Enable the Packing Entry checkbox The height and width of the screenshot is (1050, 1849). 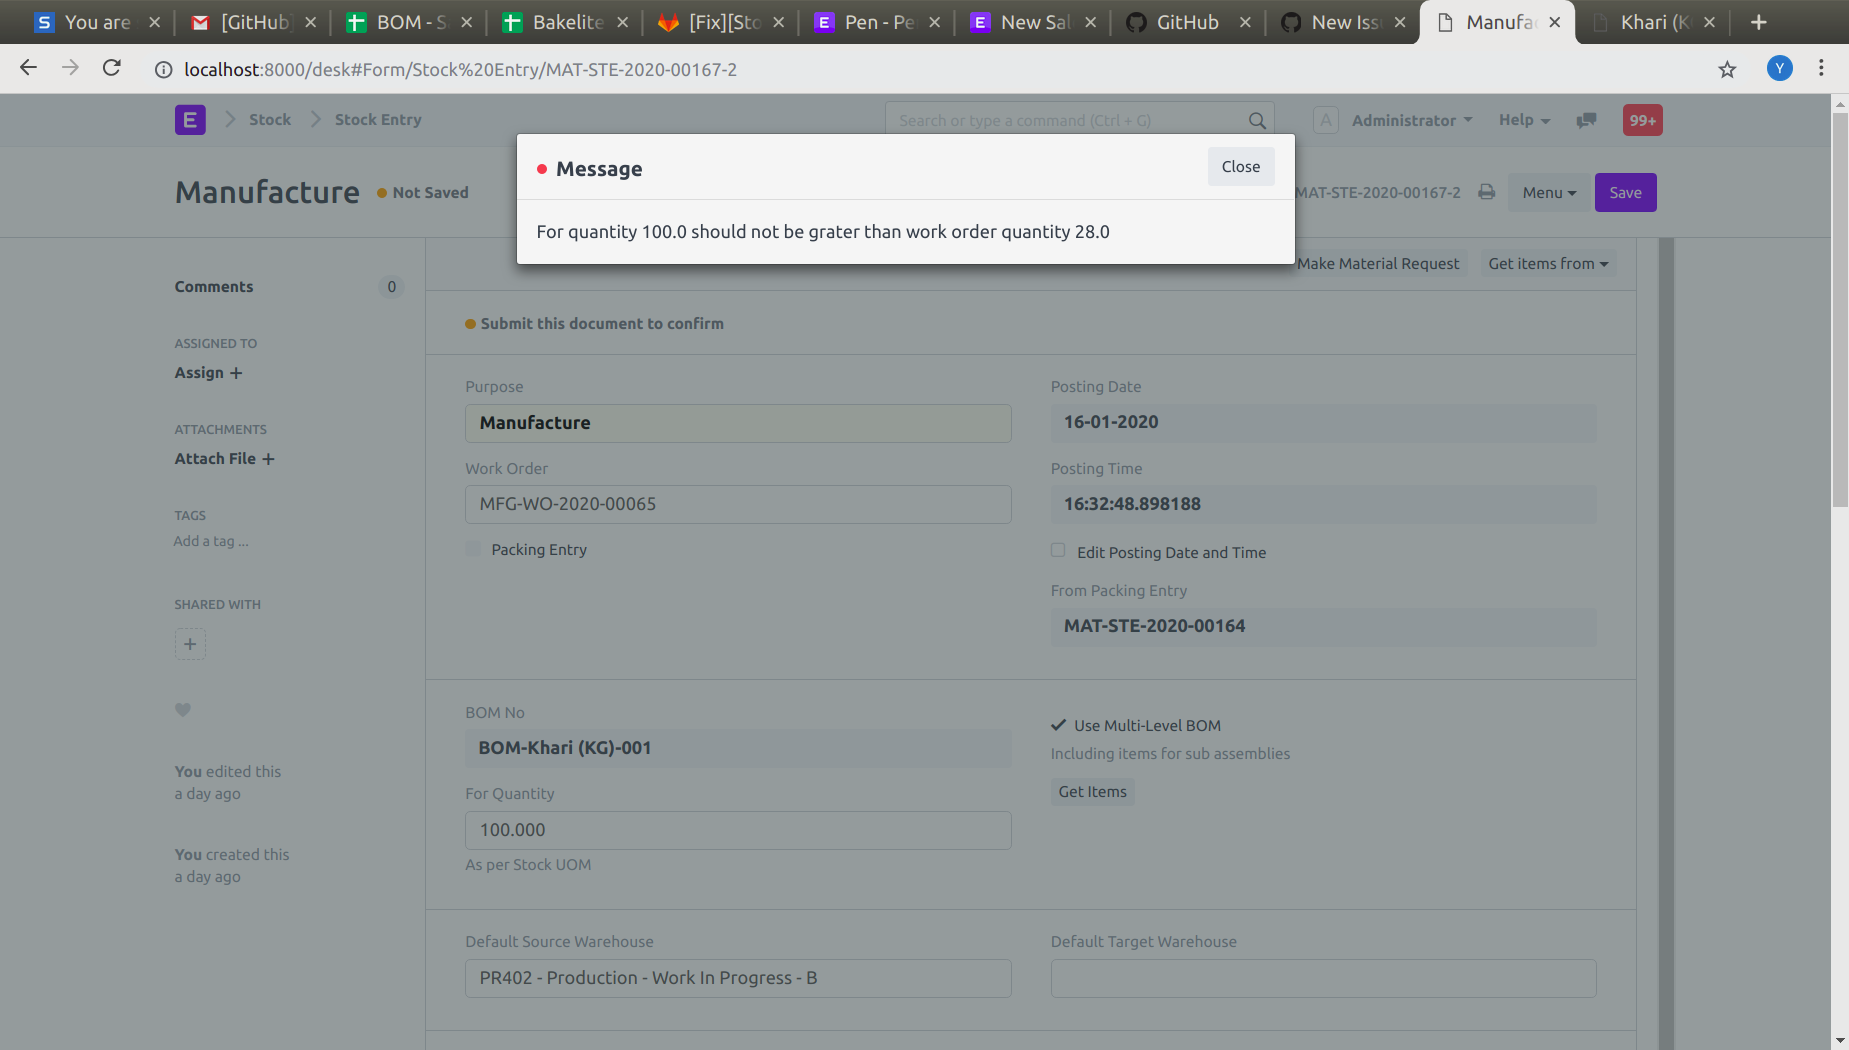point(472,549)
